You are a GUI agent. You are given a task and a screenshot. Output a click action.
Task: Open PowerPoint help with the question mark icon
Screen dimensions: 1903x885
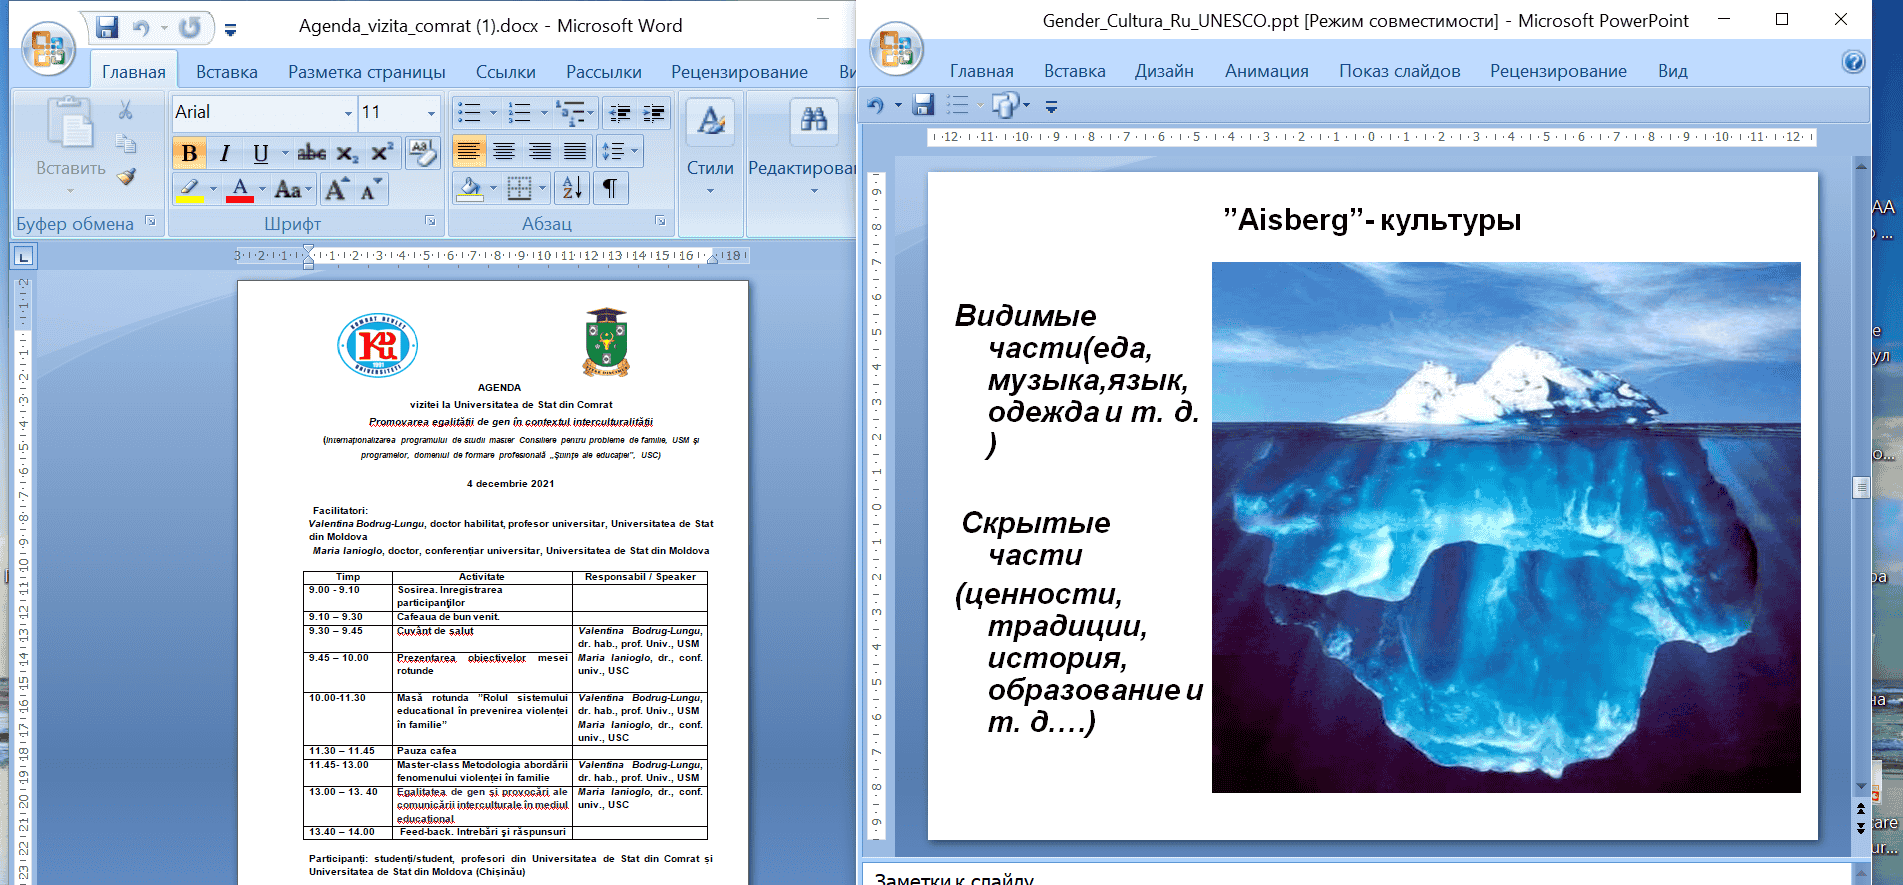pos(1853,62)
